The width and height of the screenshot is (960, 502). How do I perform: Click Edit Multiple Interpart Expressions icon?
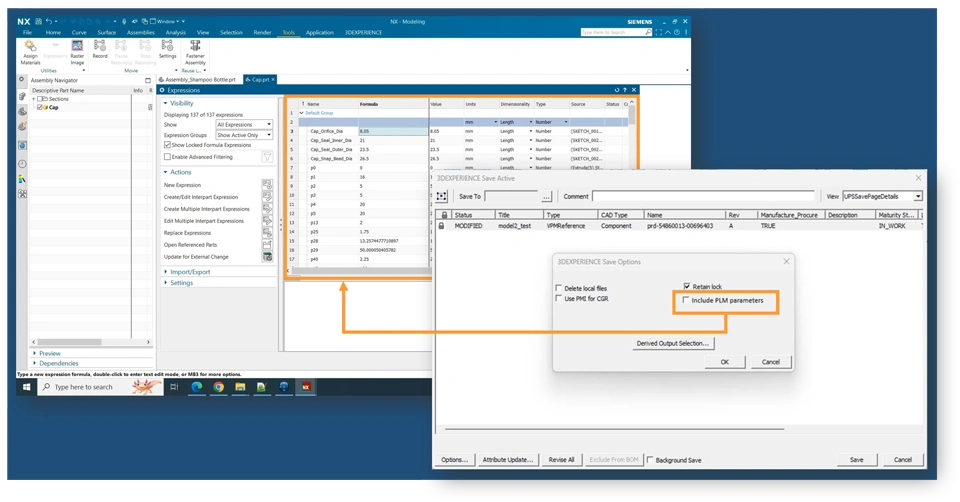coord(267,221)
